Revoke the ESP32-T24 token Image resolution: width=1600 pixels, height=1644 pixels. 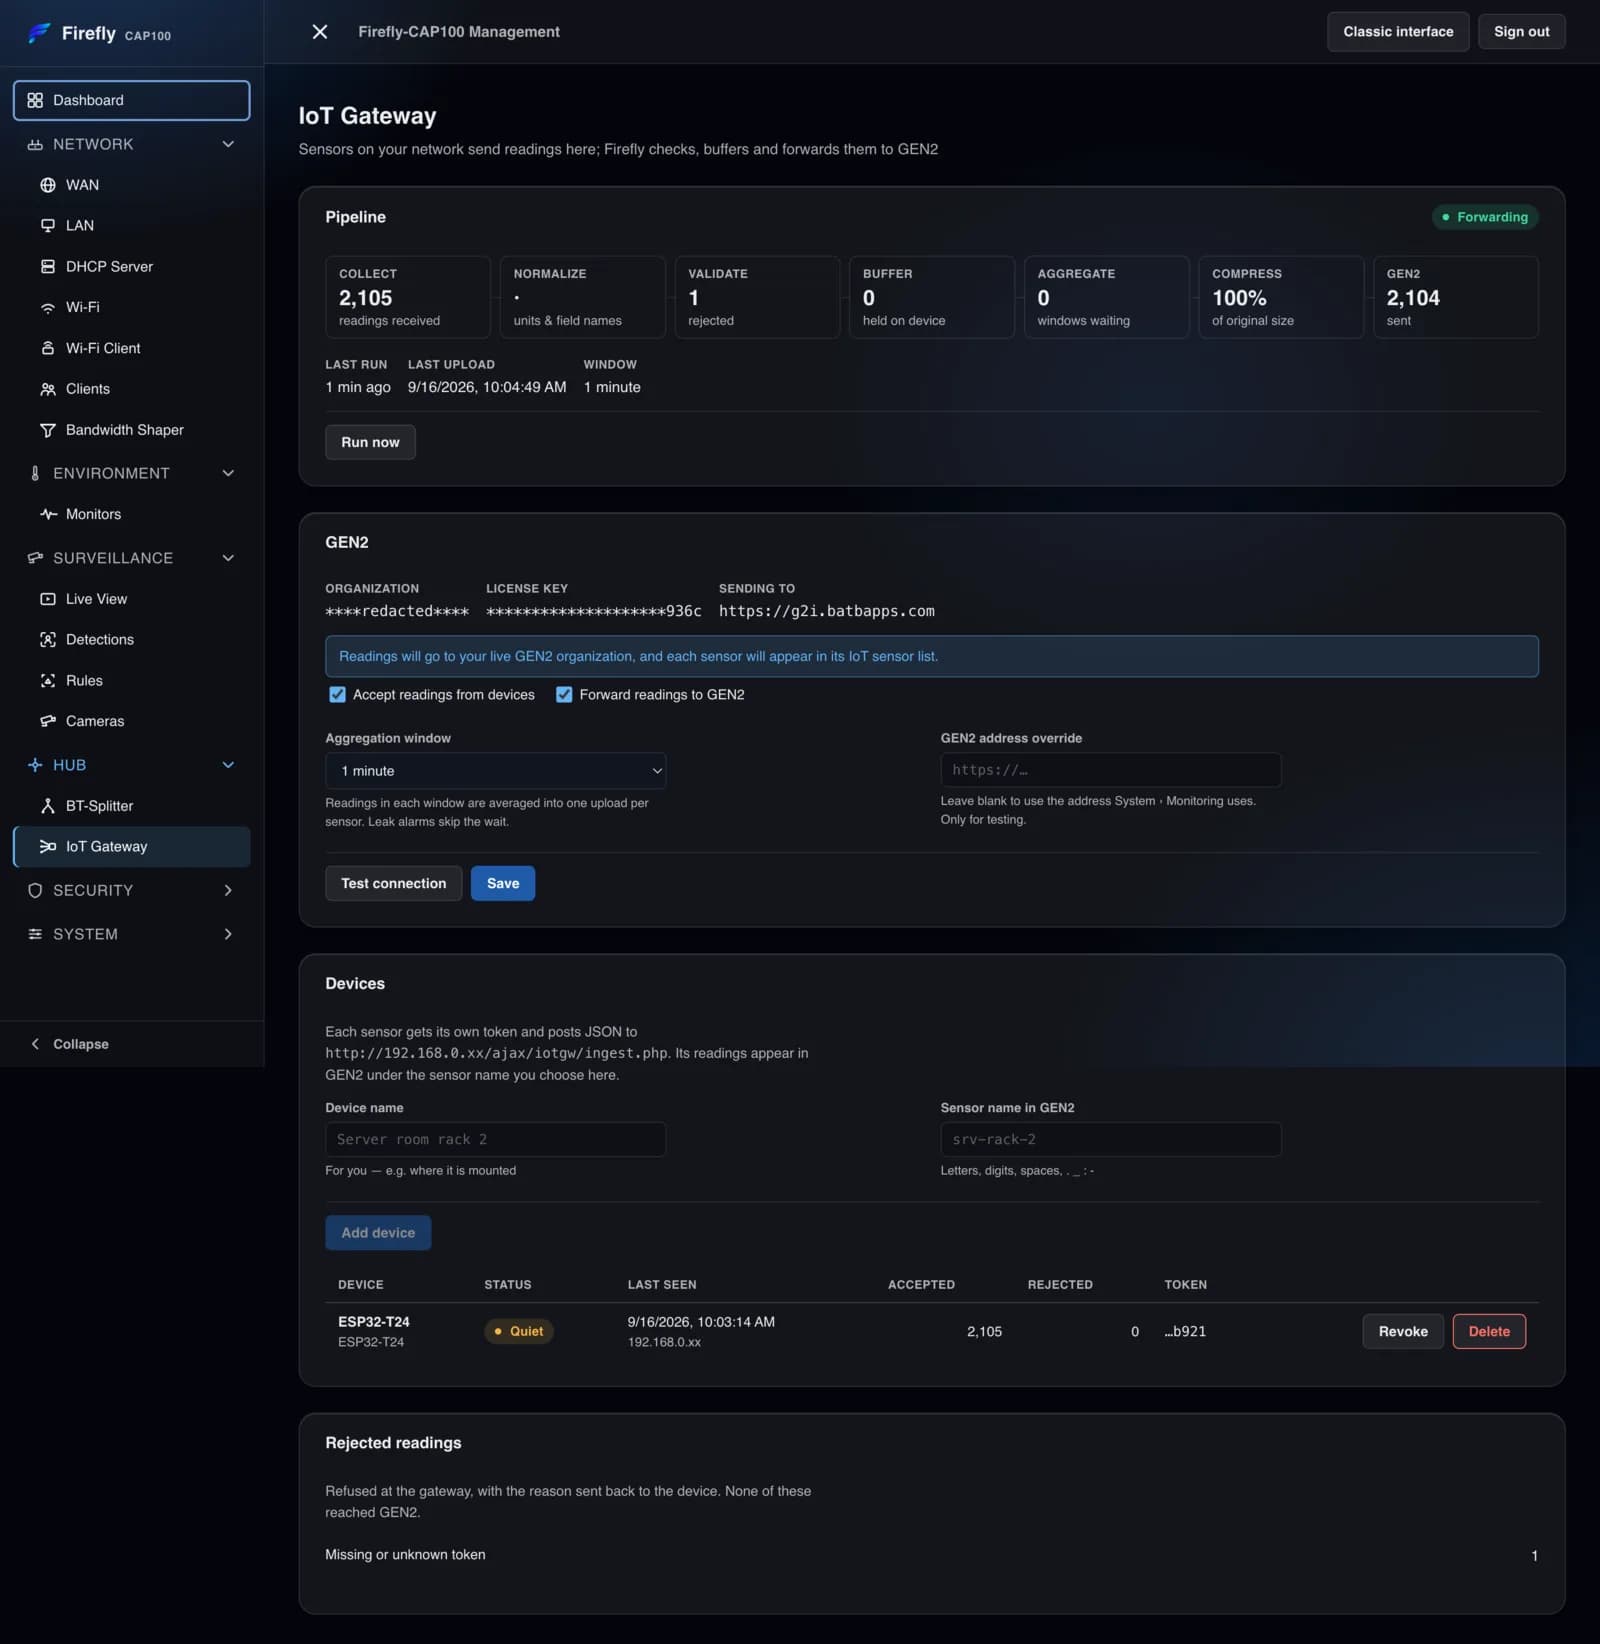(1403, 1331)
